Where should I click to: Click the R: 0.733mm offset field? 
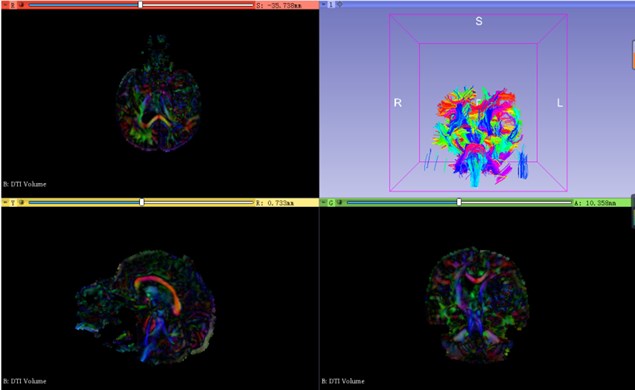coord(274,203)
